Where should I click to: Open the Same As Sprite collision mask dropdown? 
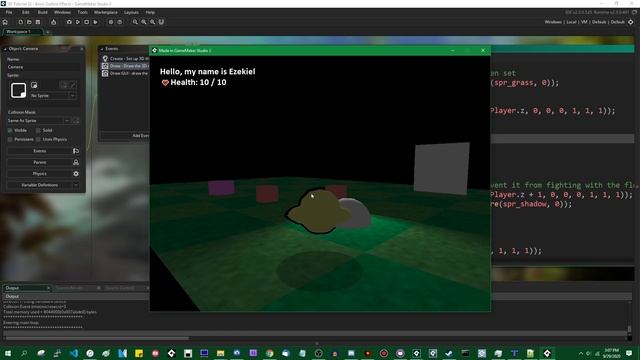coord(38,121)
